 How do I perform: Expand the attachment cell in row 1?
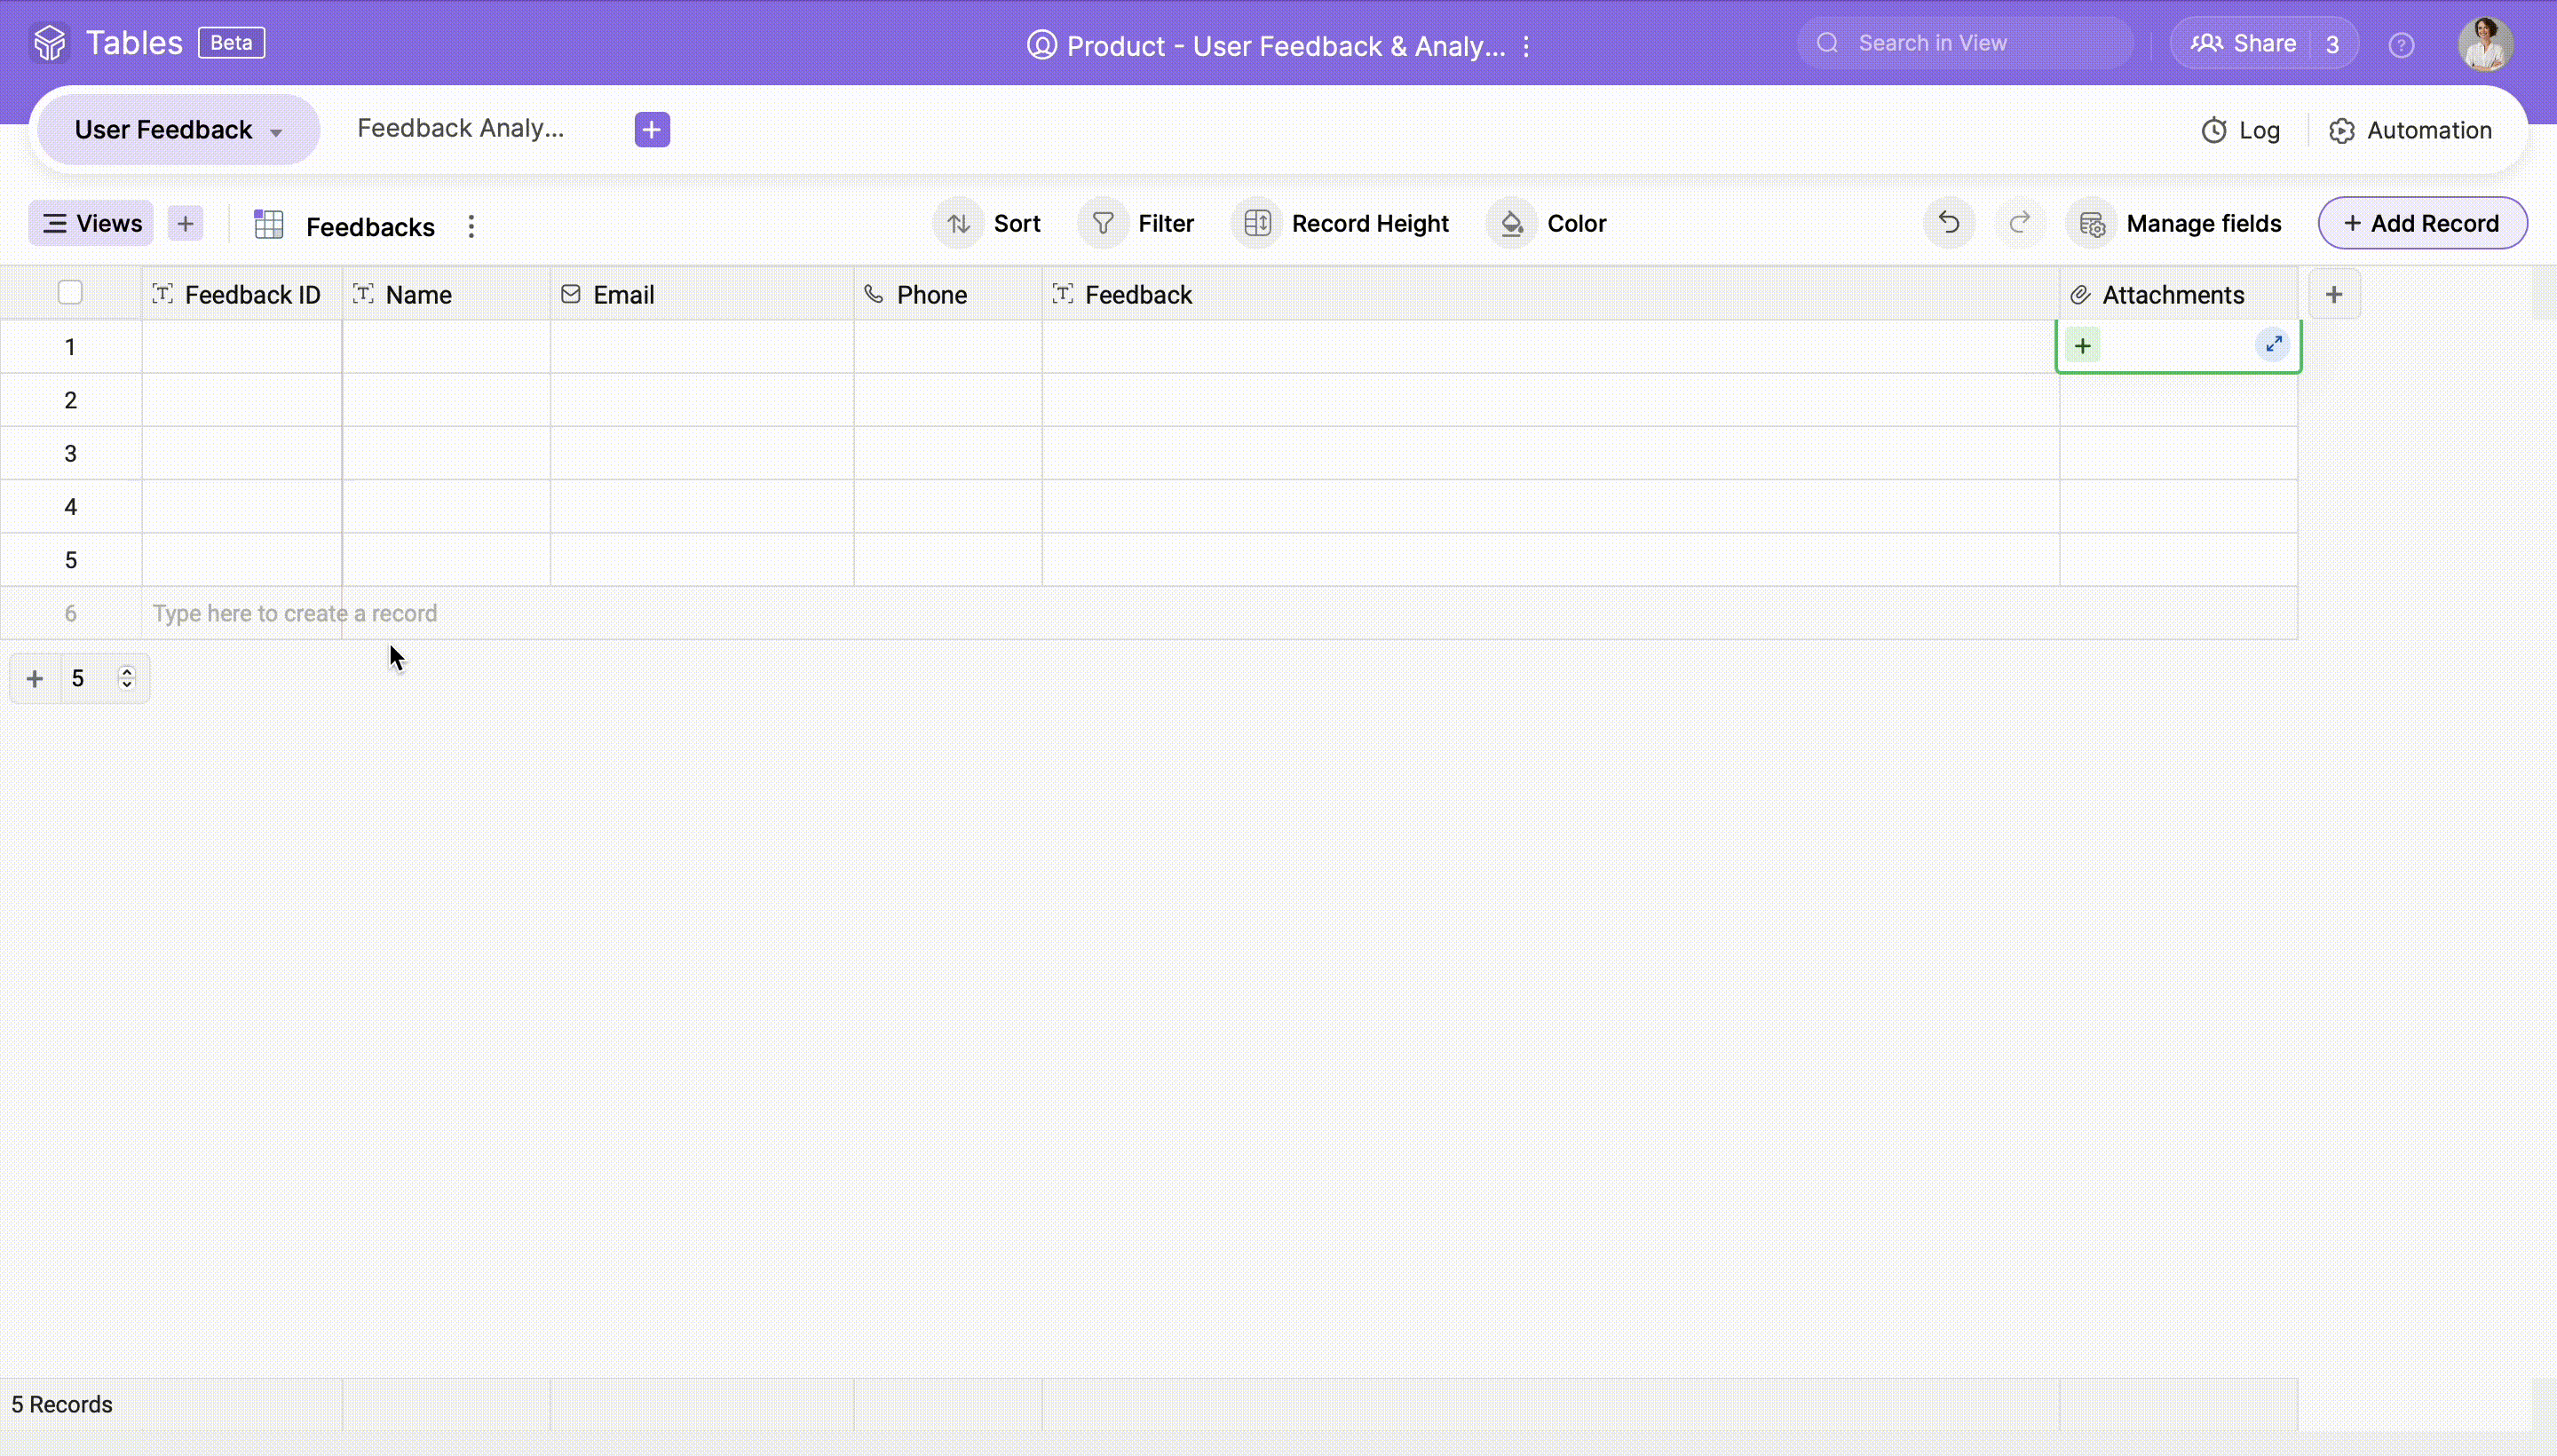2273,345
